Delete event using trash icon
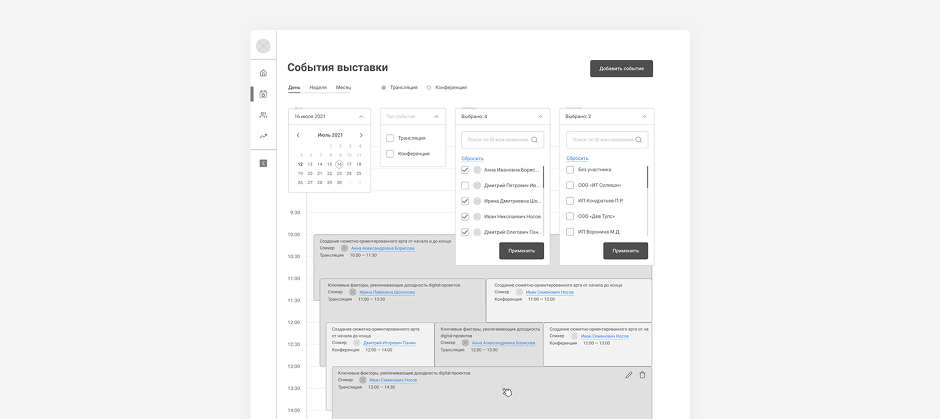The height and width of the screenshot is (419, 940). click(642, 375)
